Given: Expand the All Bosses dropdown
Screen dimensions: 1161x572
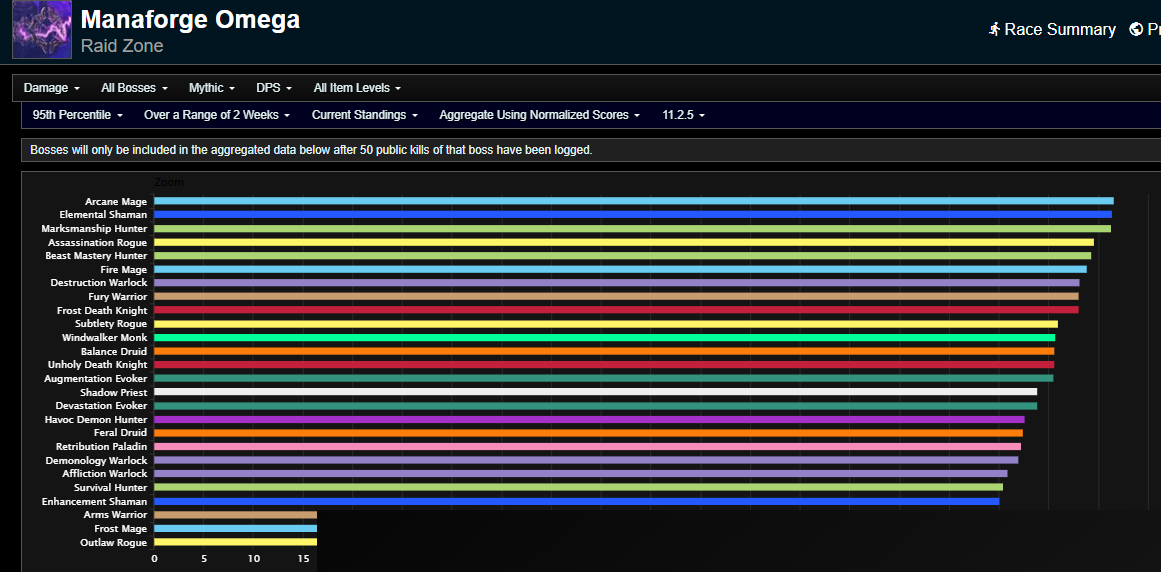Looking at the screenshot, I should click(x=135, y=88).
